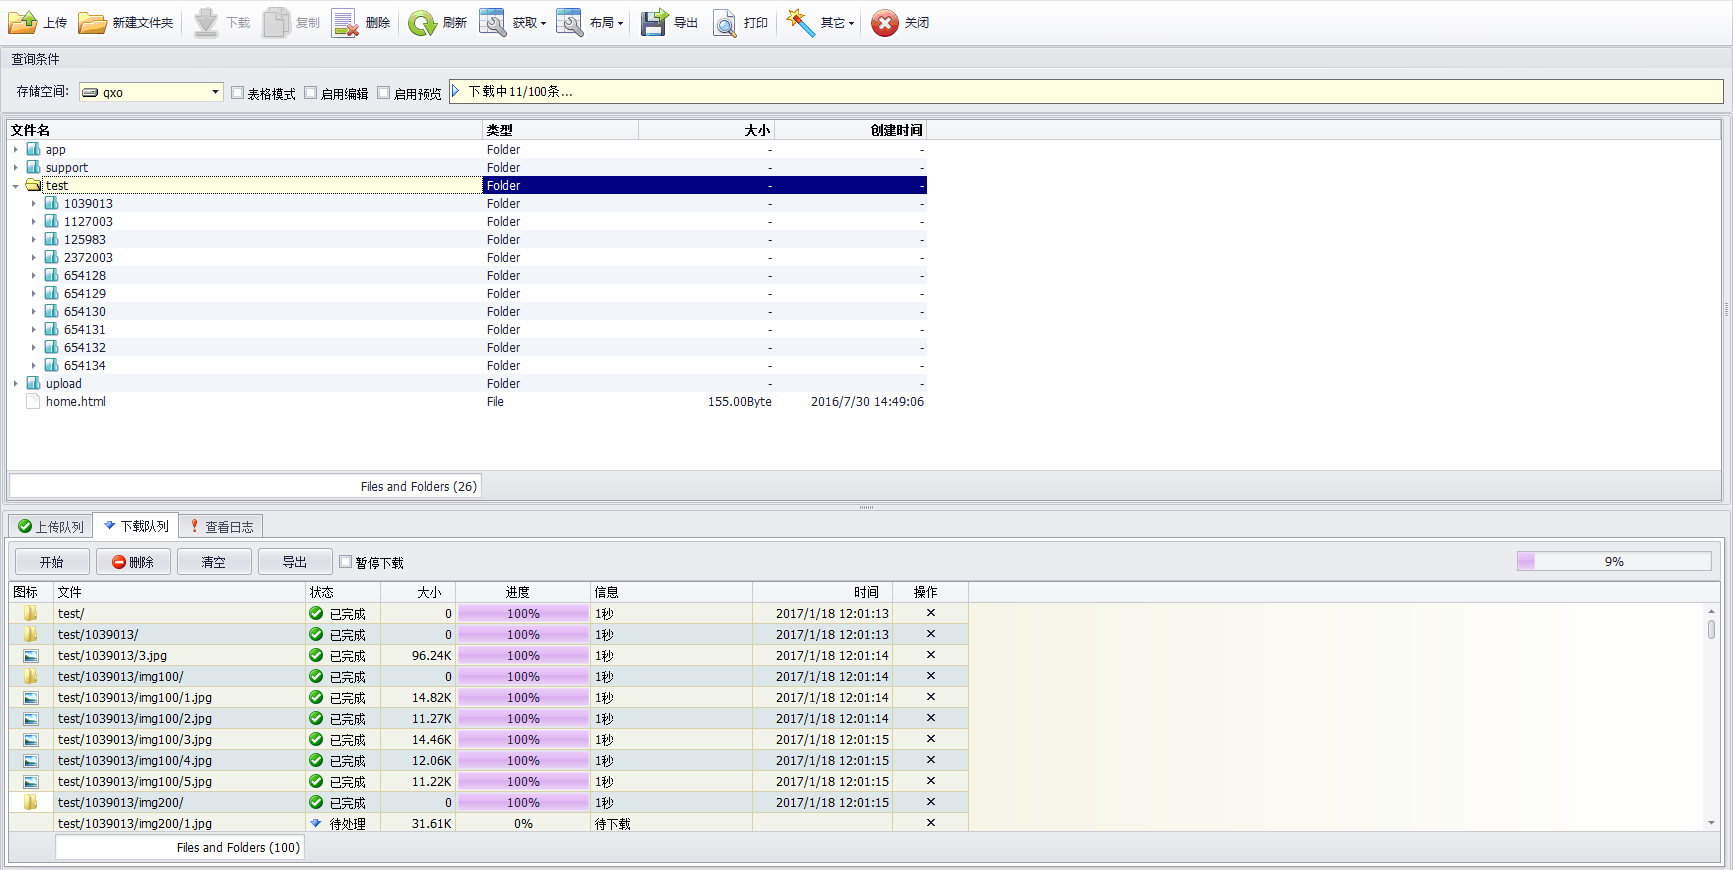Sort by creation time column header
The image size is (1733, 870).
coord(851,130)
